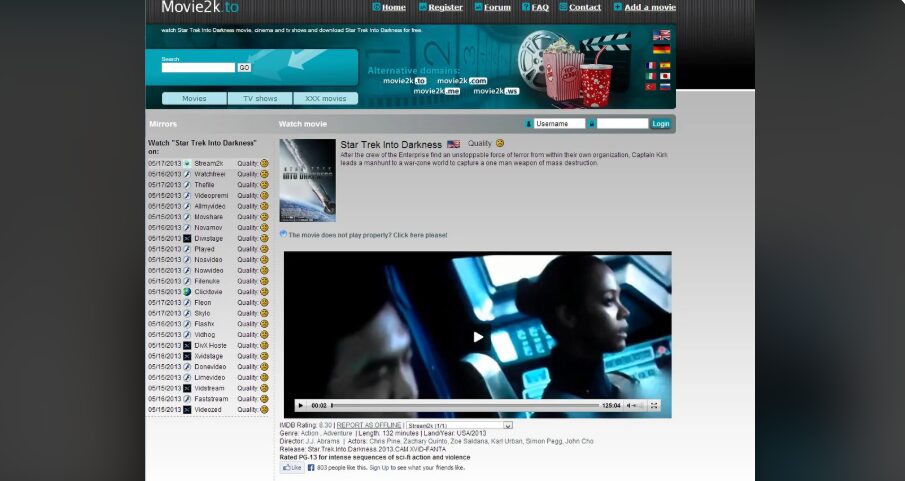Open the Nosvideo mirror
The width and height of the screenshot is (905, 481).
(208, 260)
